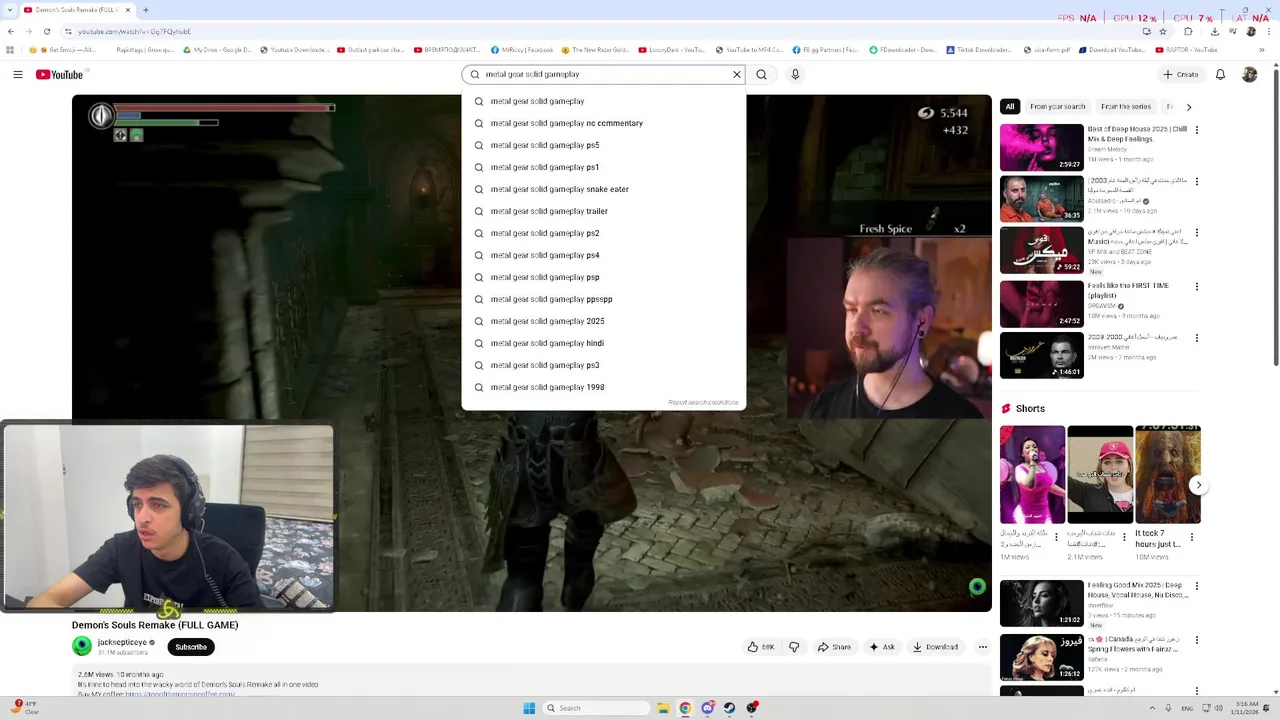The height and width of the screenshot is (720, 1280).
Task: Open YouTube notifications bell
Action: tap(1220, 74)
